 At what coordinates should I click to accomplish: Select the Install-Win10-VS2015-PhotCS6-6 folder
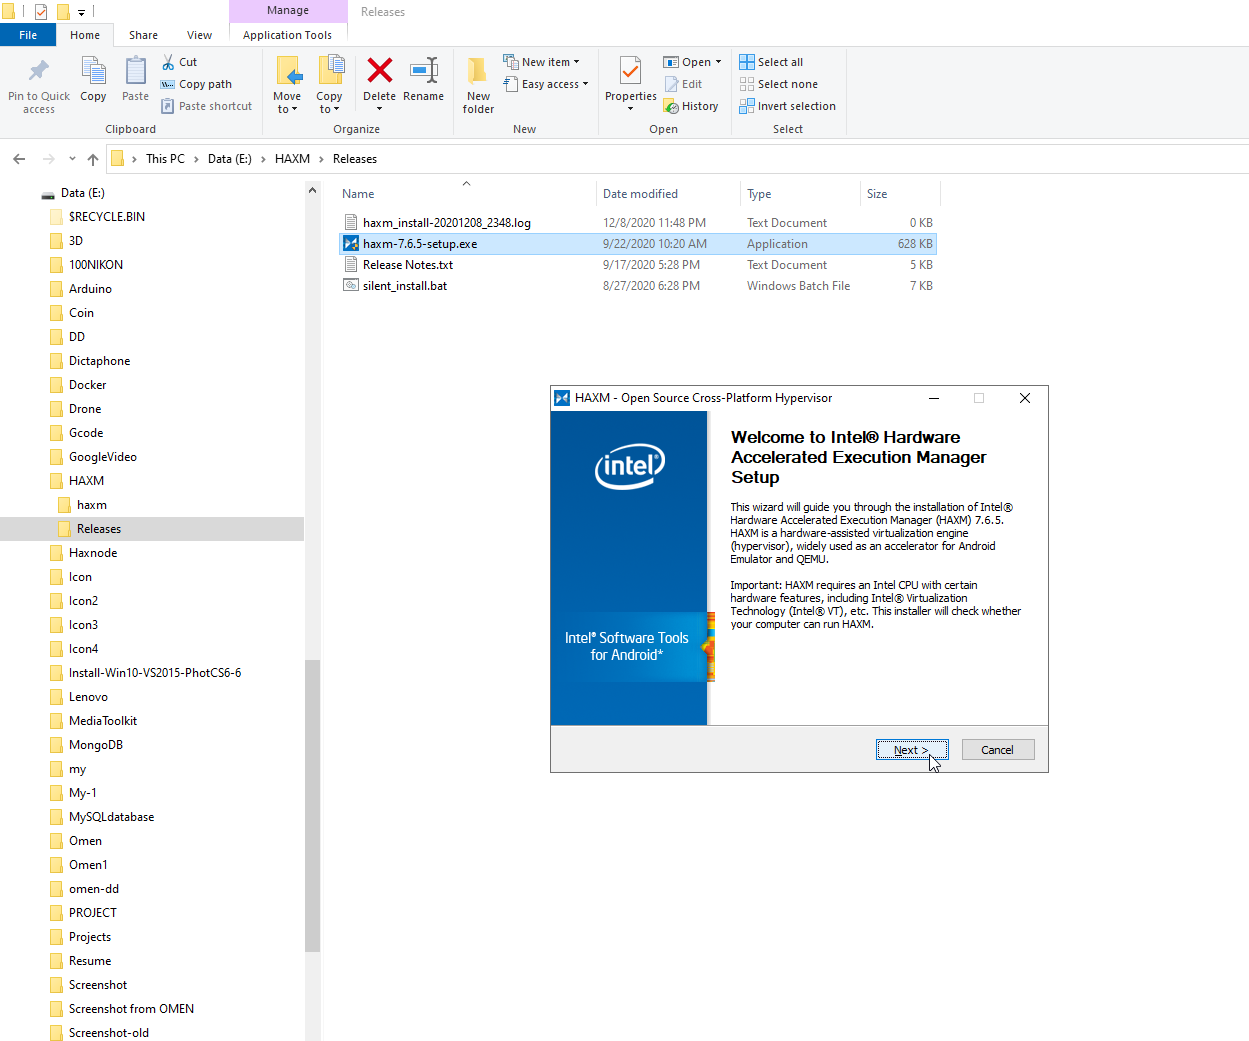click(155, 673)
